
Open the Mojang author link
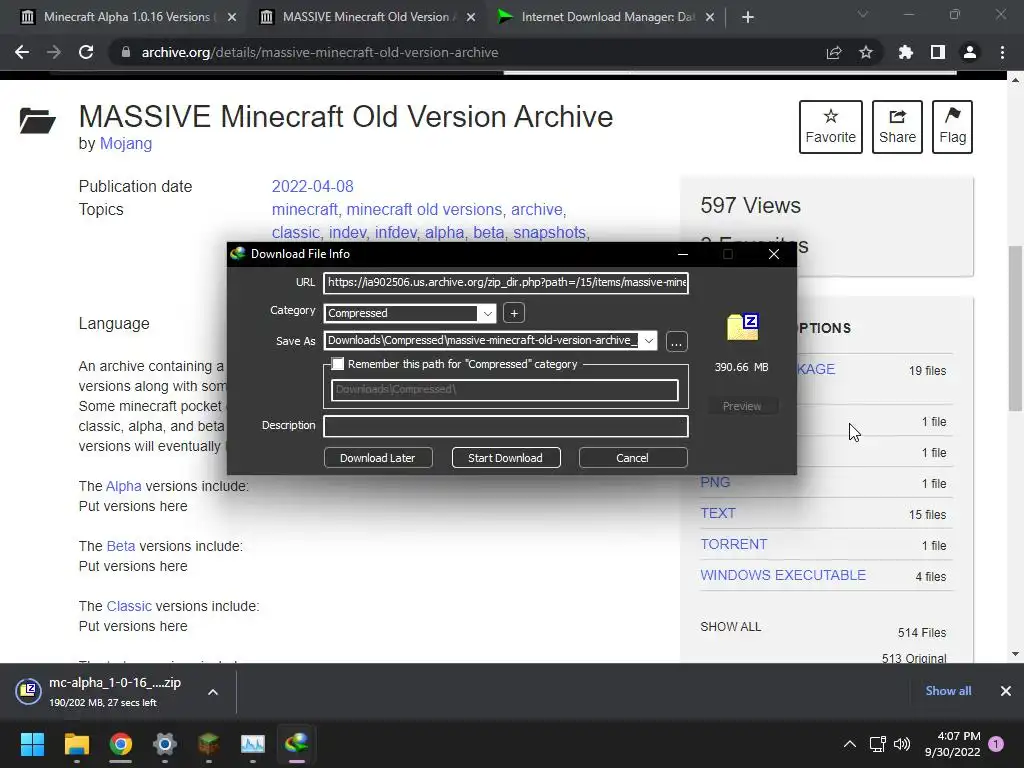tap(126, 144)
